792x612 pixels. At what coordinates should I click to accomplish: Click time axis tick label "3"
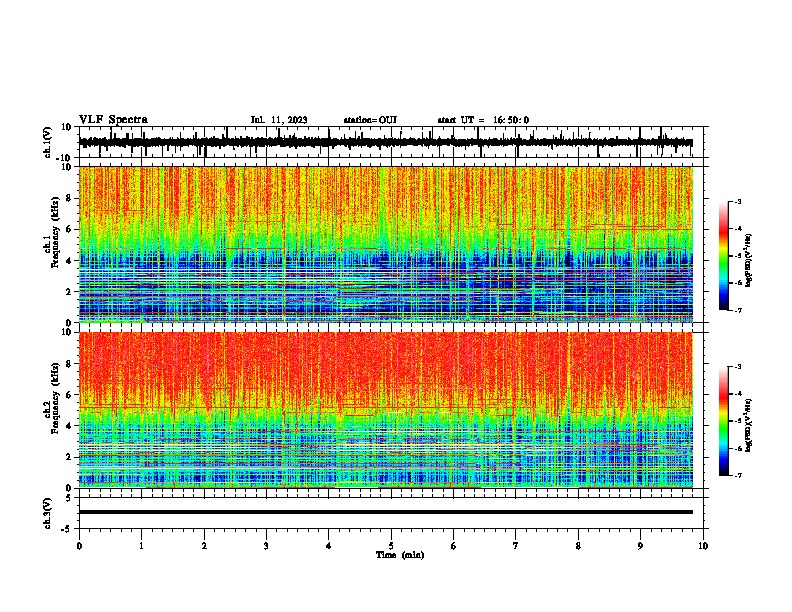click(x=266, y=546)
